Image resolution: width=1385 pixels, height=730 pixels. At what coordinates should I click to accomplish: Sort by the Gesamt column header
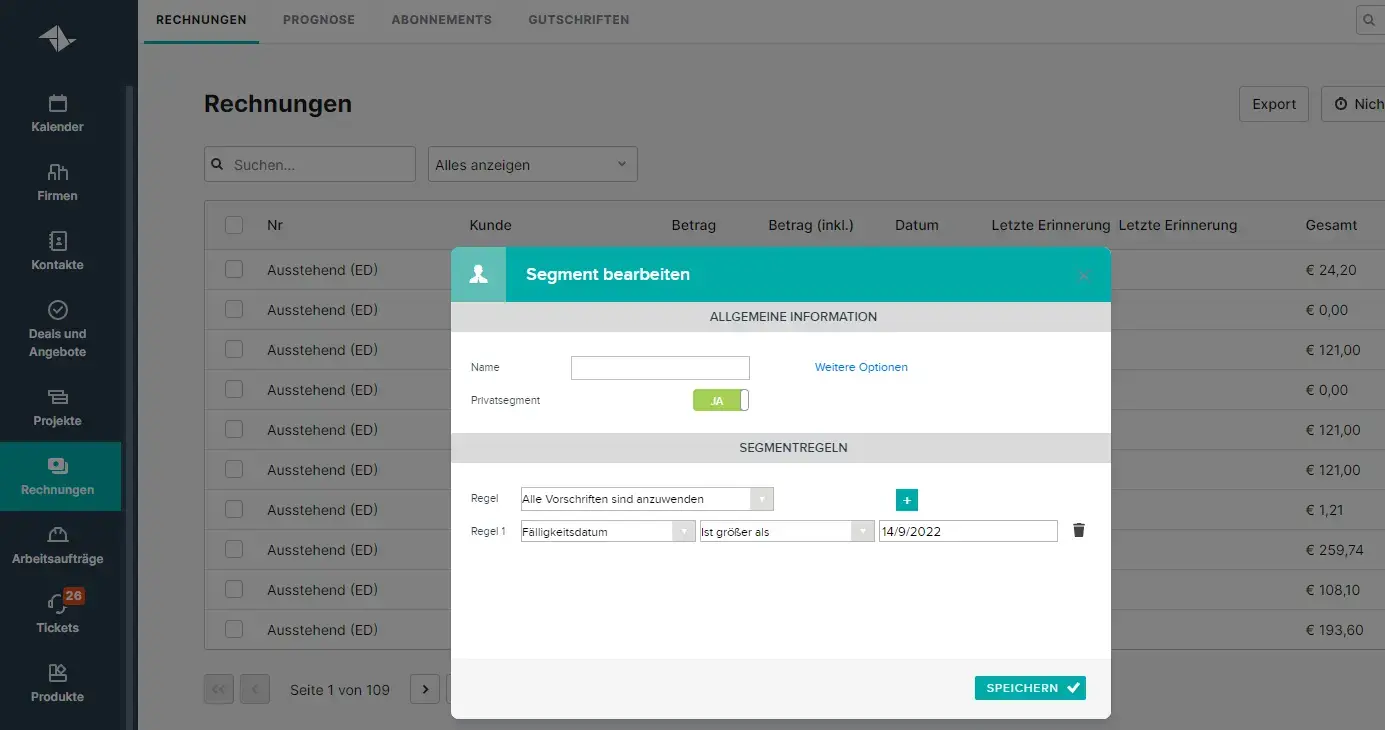(x=1331, y=225)
